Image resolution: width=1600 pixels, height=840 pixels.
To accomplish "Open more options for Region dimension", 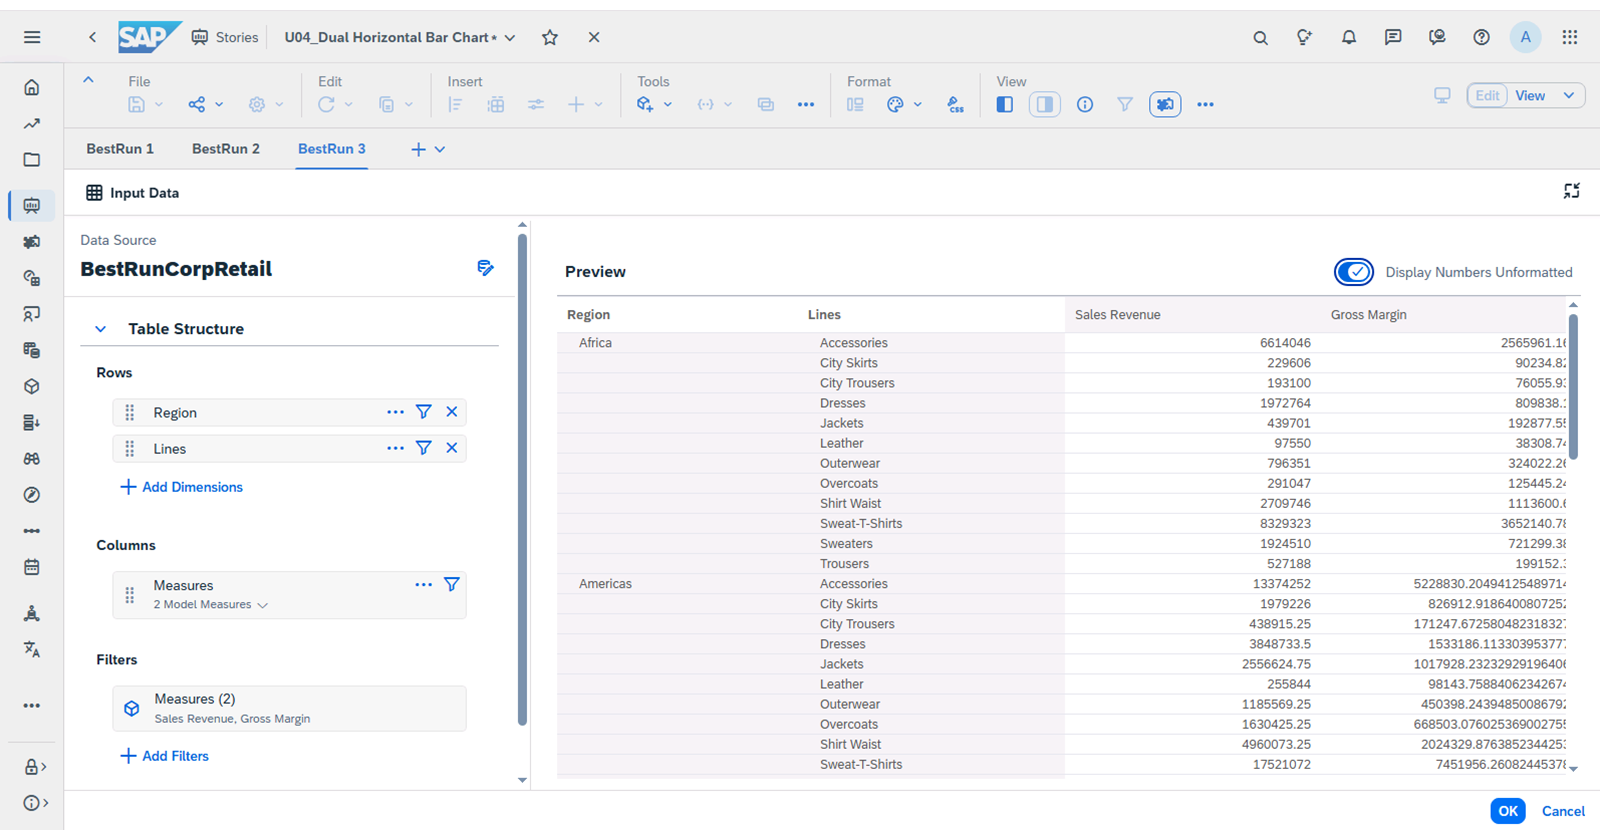I will (396, 412).
